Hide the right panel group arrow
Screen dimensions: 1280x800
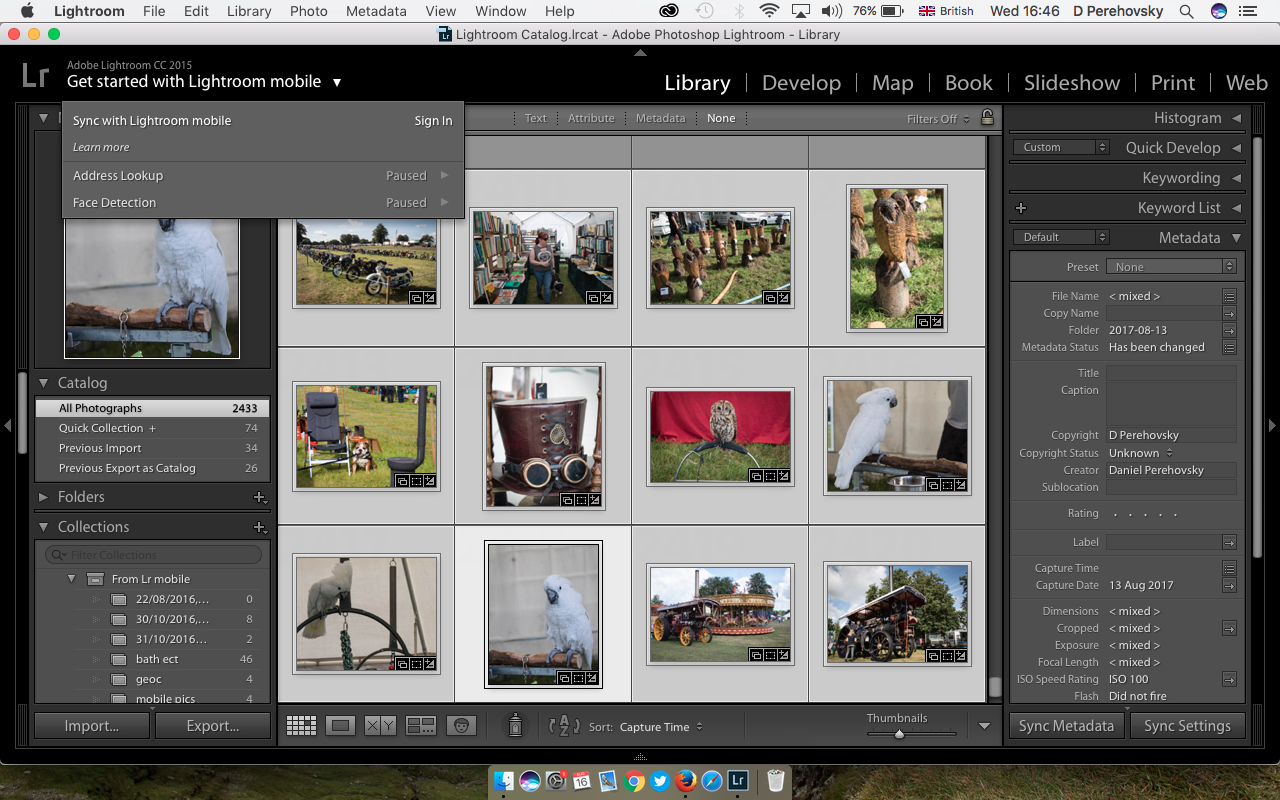(x=1272, y=425)
